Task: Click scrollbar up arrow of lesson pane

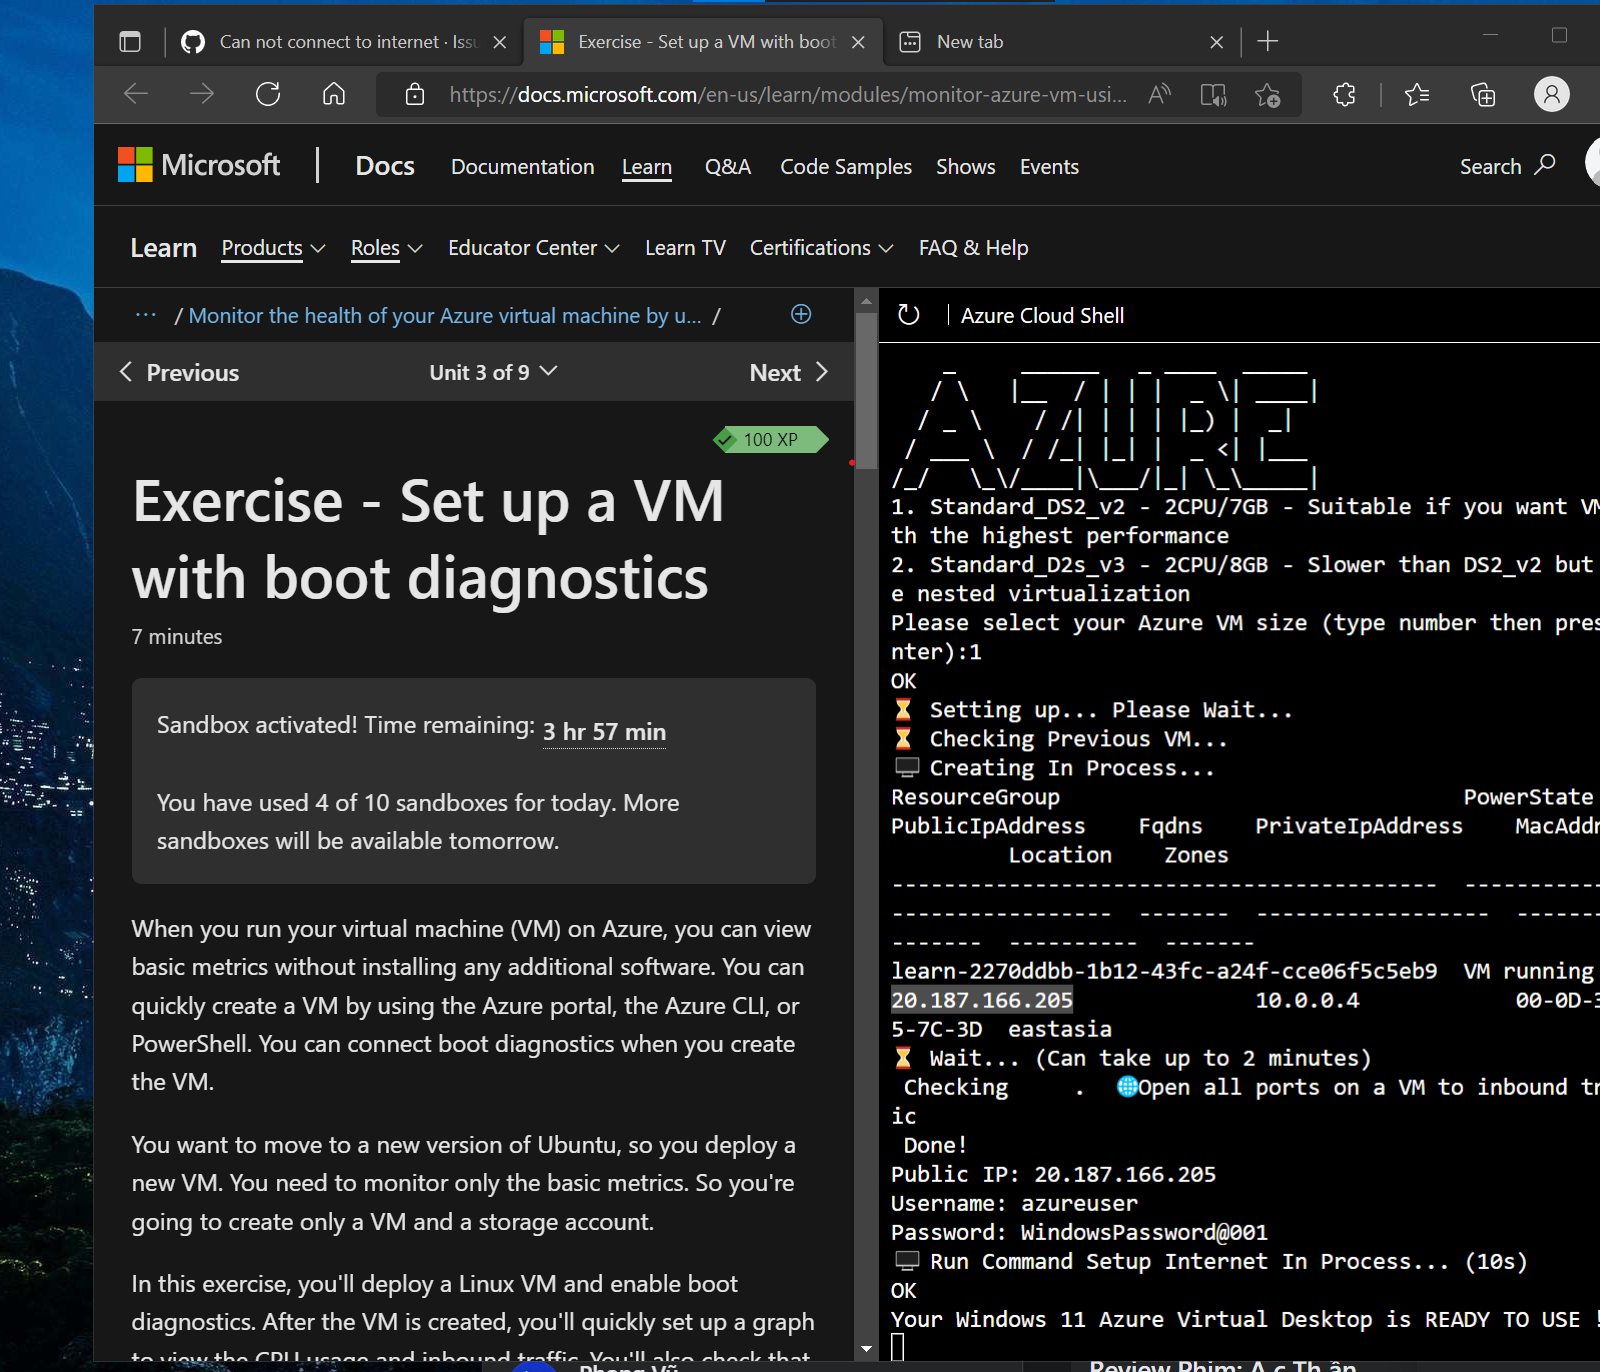Action: pyautogui.click(x=866, y=299)
